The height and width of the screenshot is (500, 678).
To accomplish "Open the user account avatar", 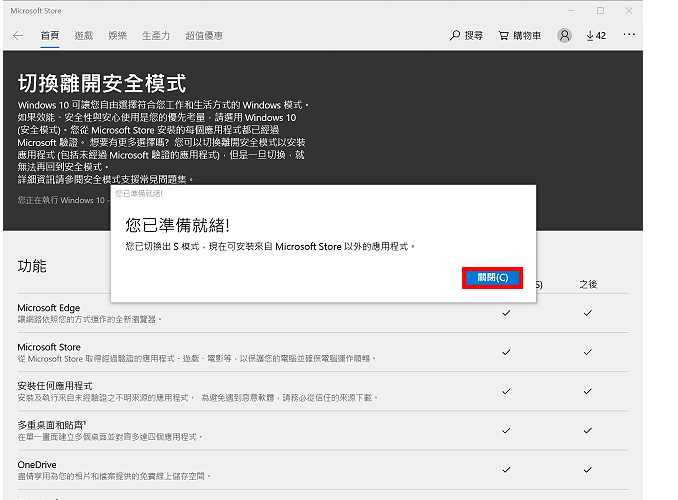I will pos(564,35).
